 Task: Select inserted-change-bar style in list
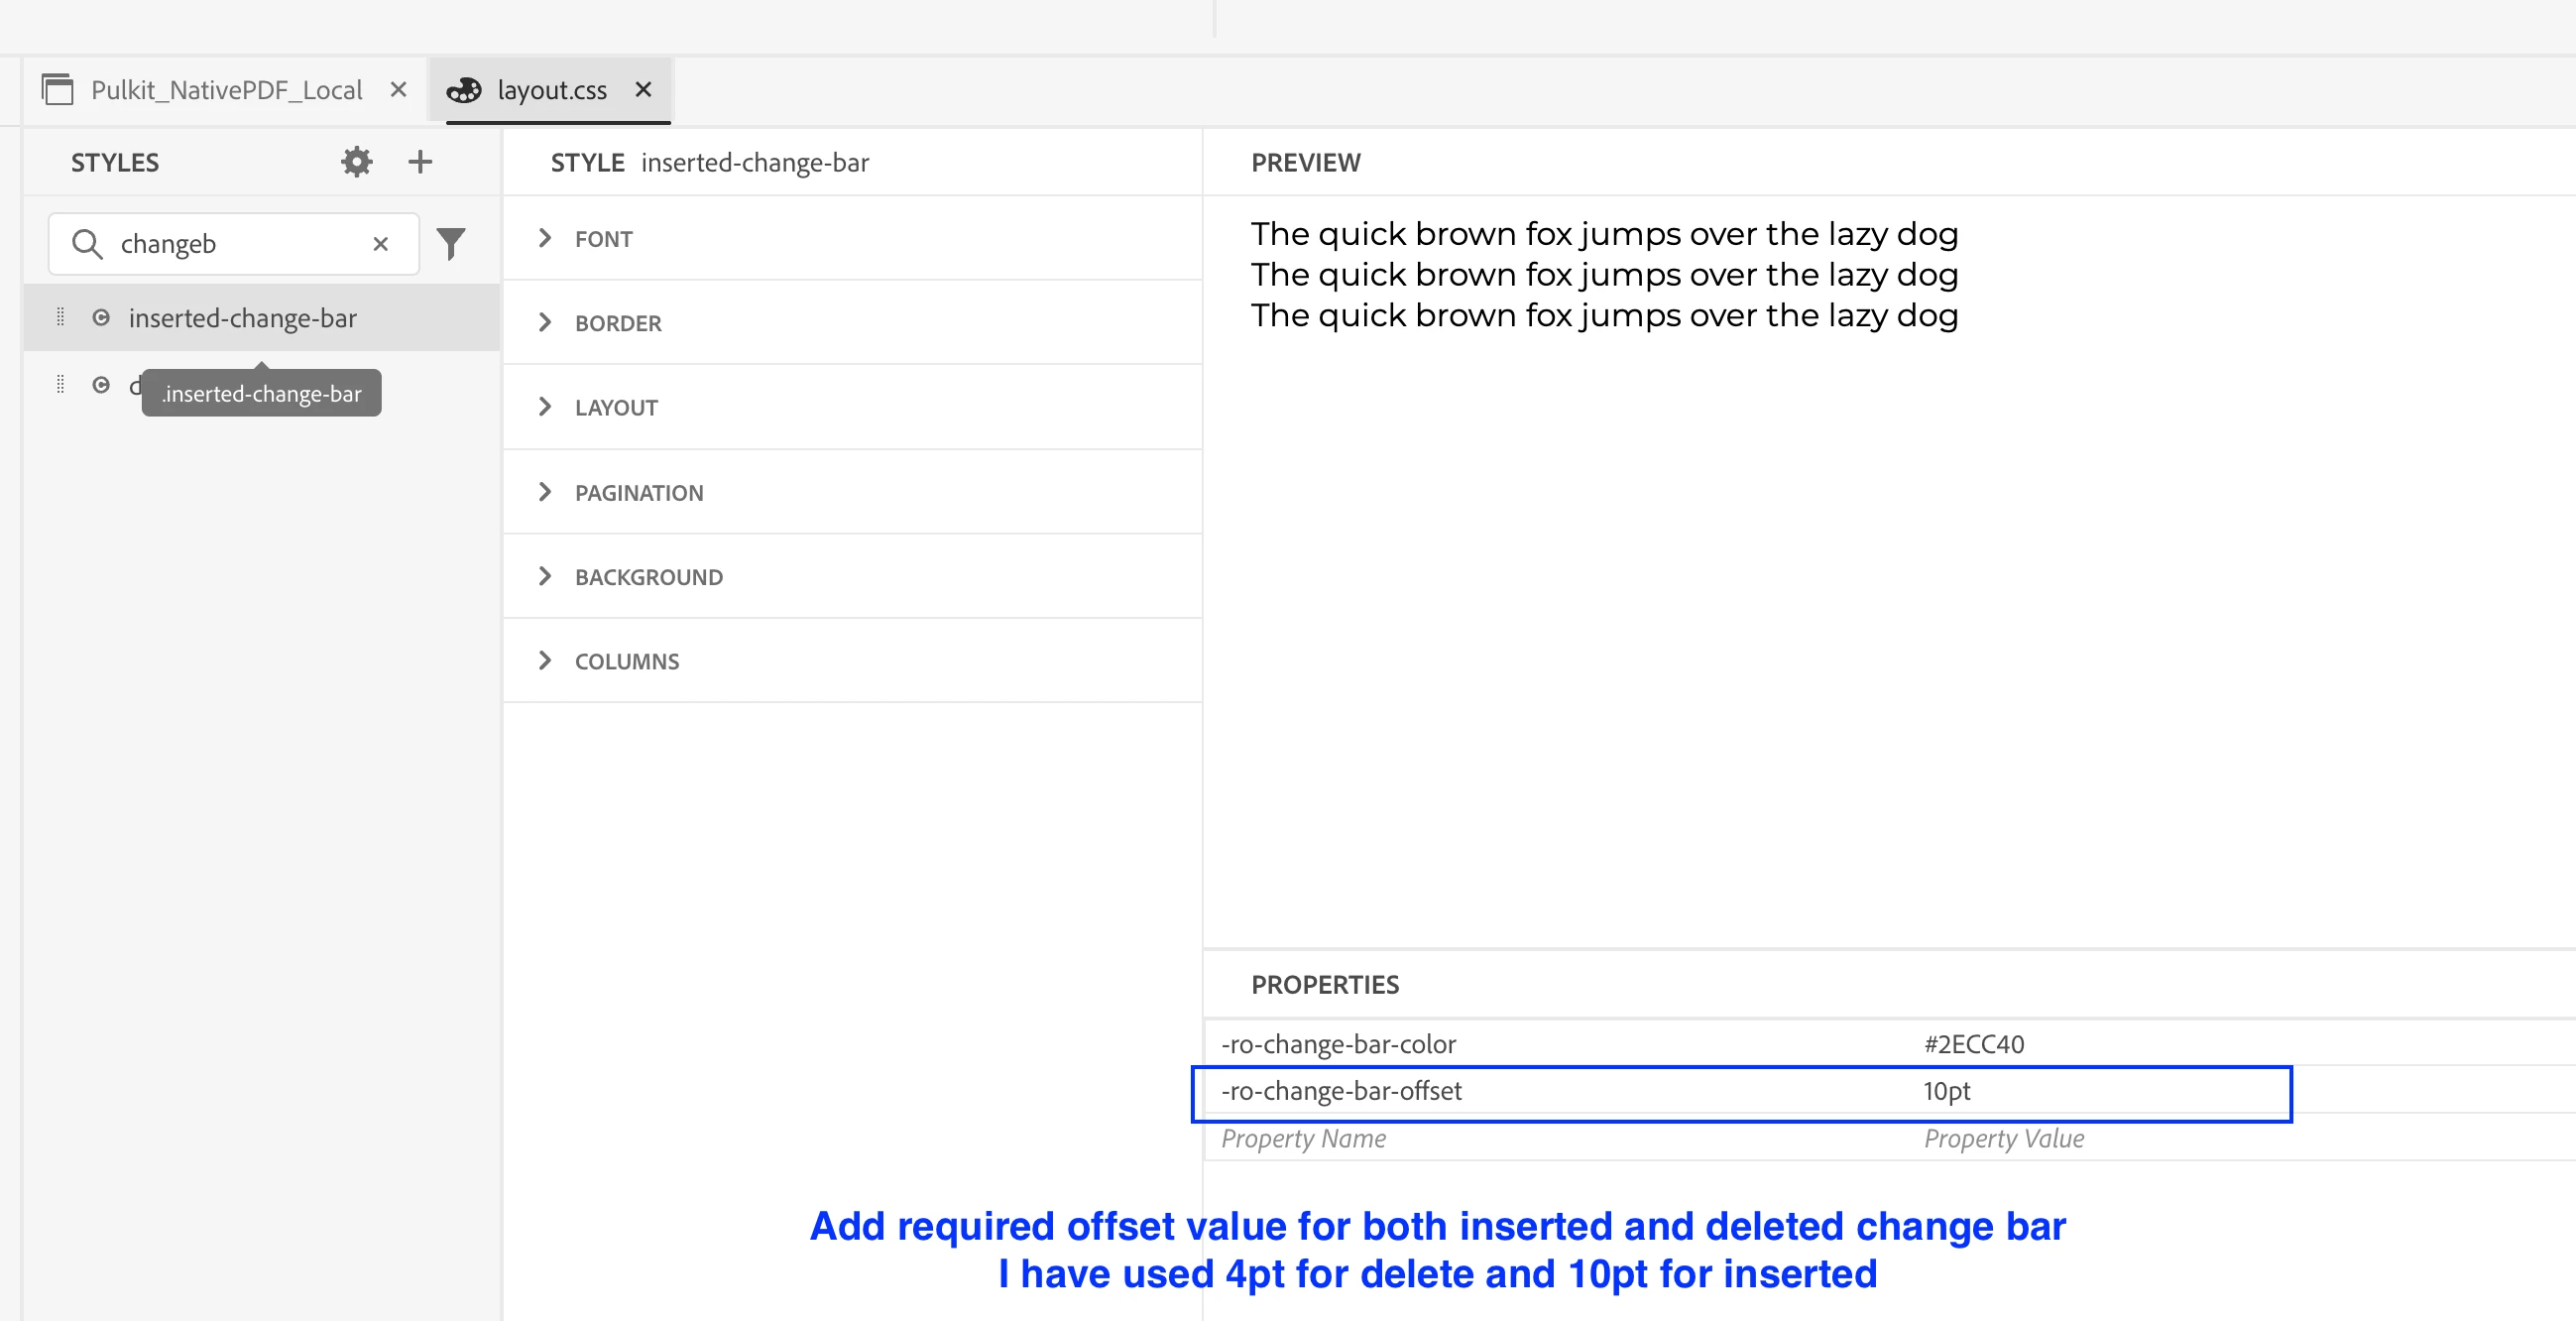242,318
